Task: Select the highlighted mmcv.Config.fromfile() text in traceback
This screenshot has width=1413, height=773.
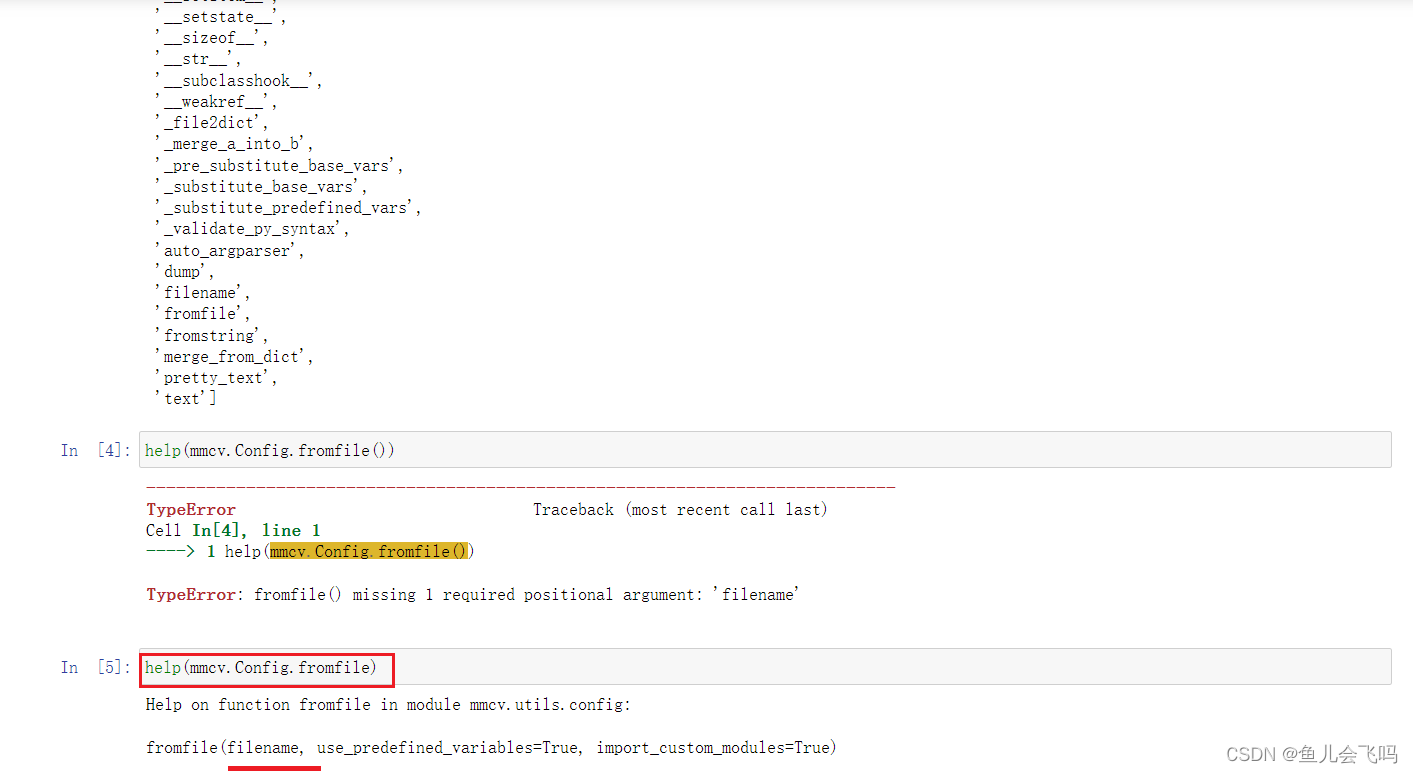Action: click(368, 551)
